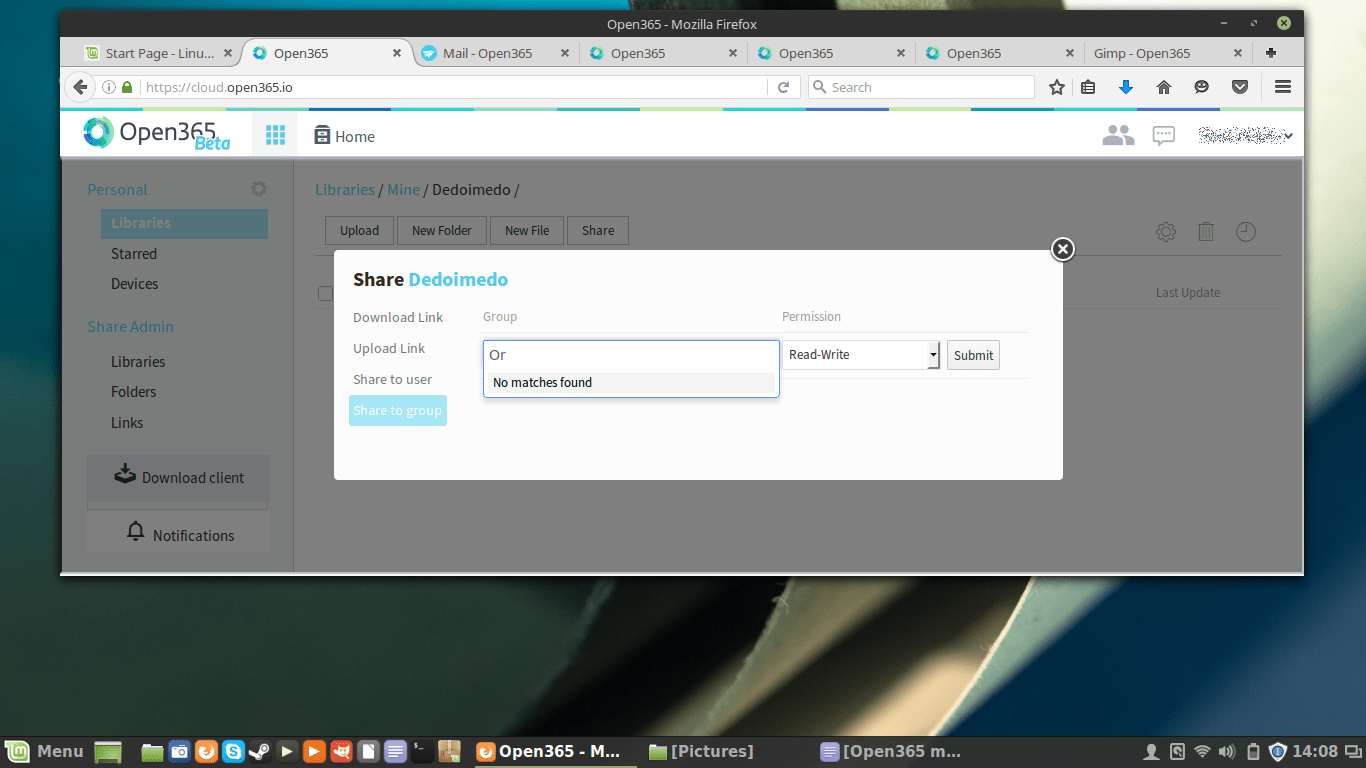The width and height of the screenshot is (1366, 768).
Task: Select Upload Link in share dialog
Action: pos(389,348)
